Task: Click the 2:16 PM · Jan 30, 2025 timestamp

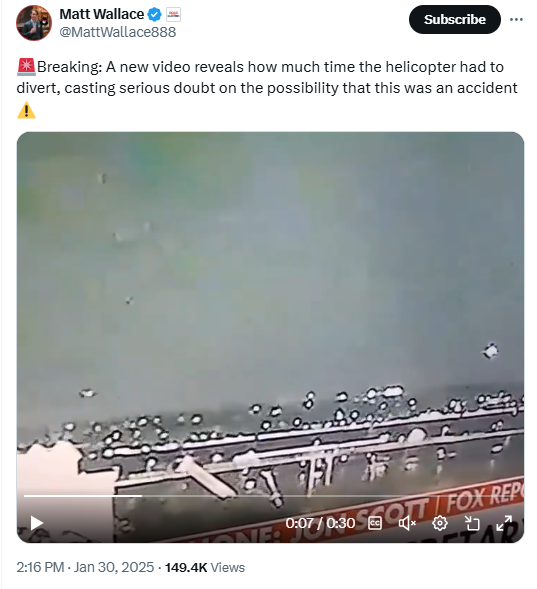Action: click(x=85, y=567)
